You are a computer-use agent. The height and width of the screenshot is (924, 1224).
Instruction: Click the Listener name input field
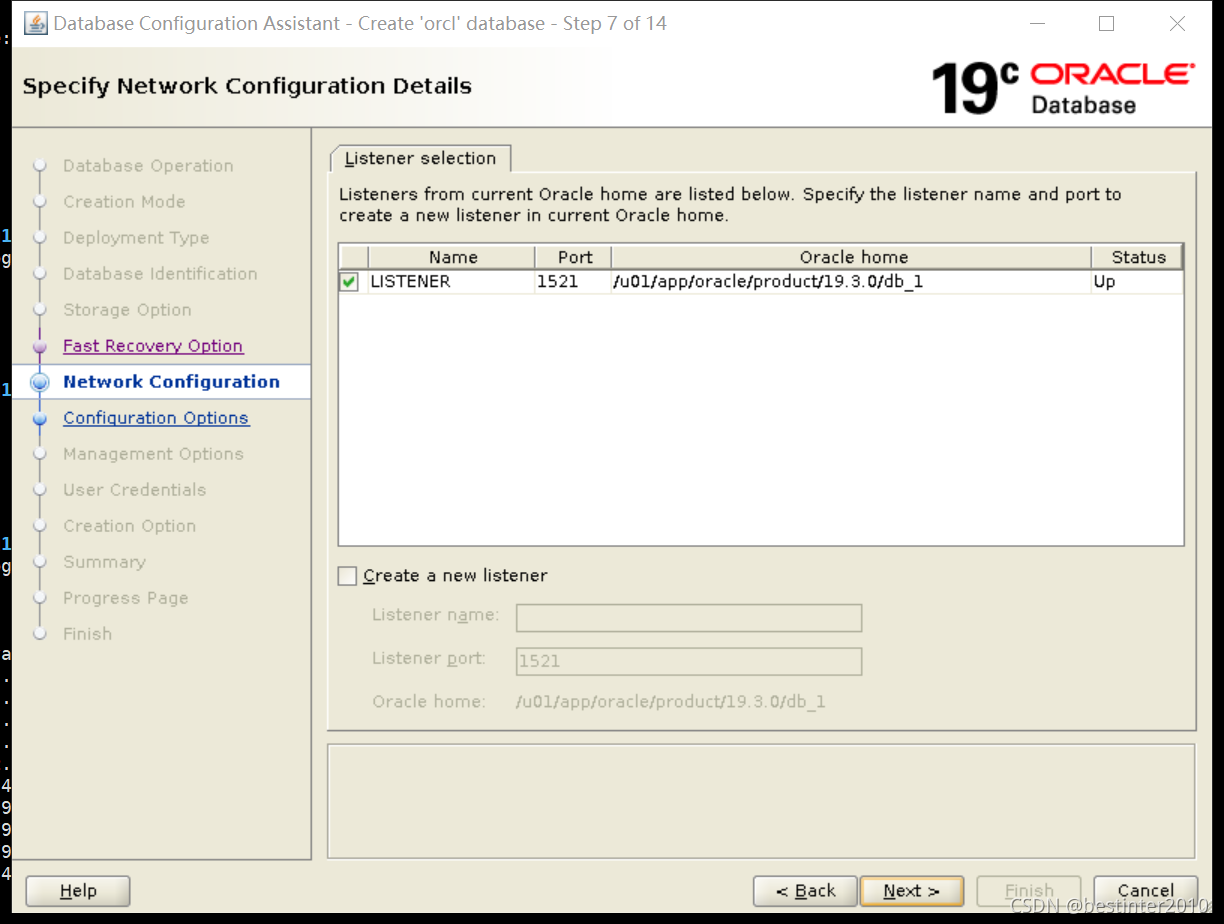[689, 618]
